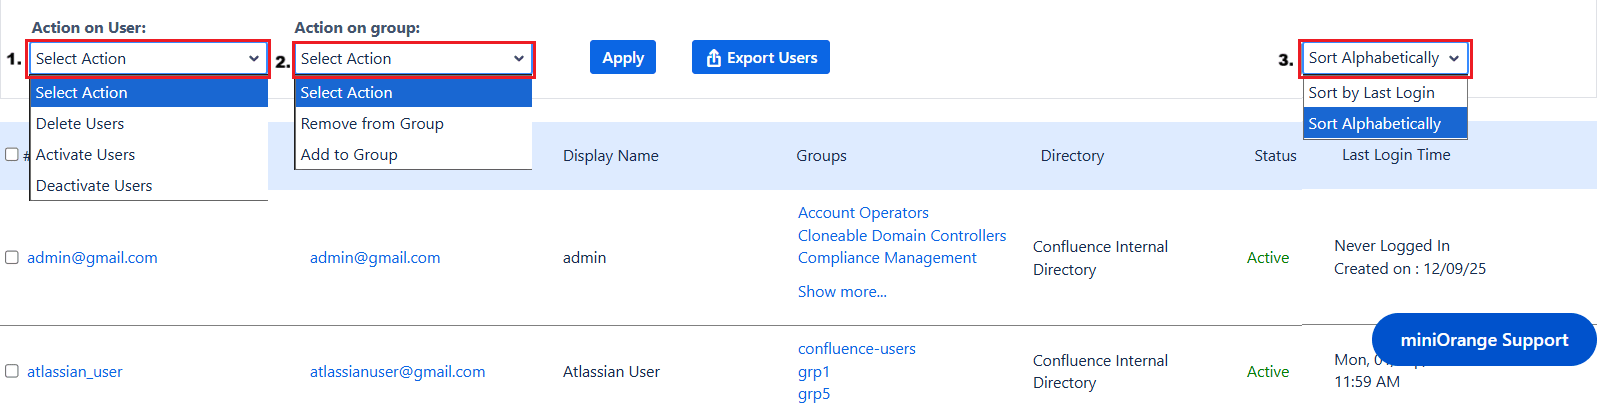Choose the Add to Group option
This screenshot has width=1600, height=415.
click(x=349, y=155)
